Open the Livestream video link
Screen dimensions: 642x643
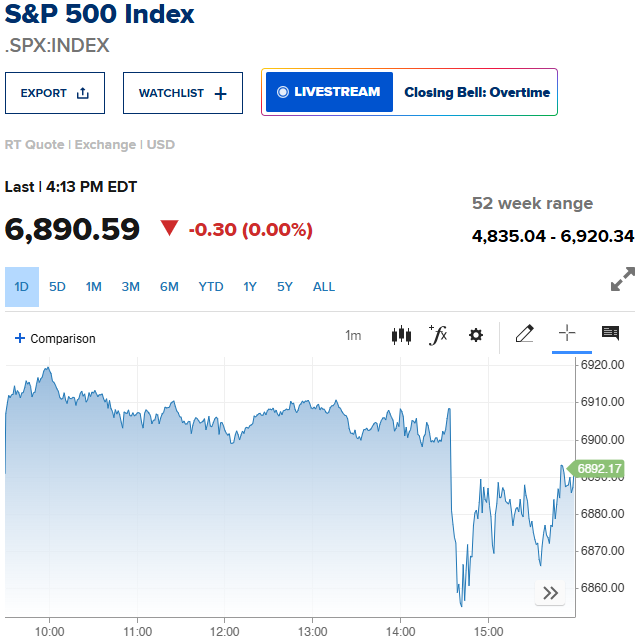329,92
